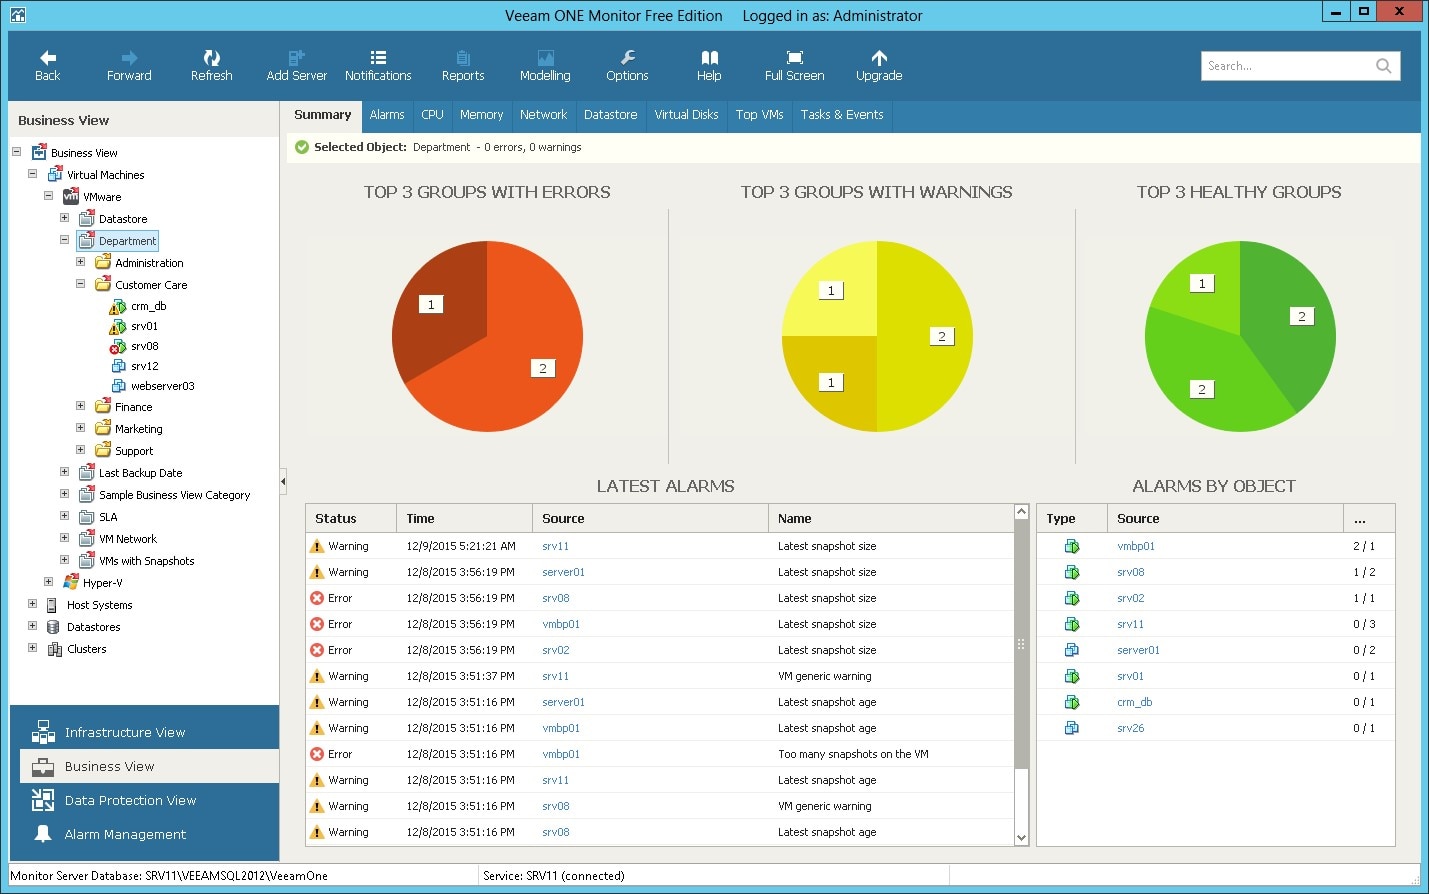1429x894 pixels.
Task: Open the srv11 alarm source link
Action: tap(555, 546)
